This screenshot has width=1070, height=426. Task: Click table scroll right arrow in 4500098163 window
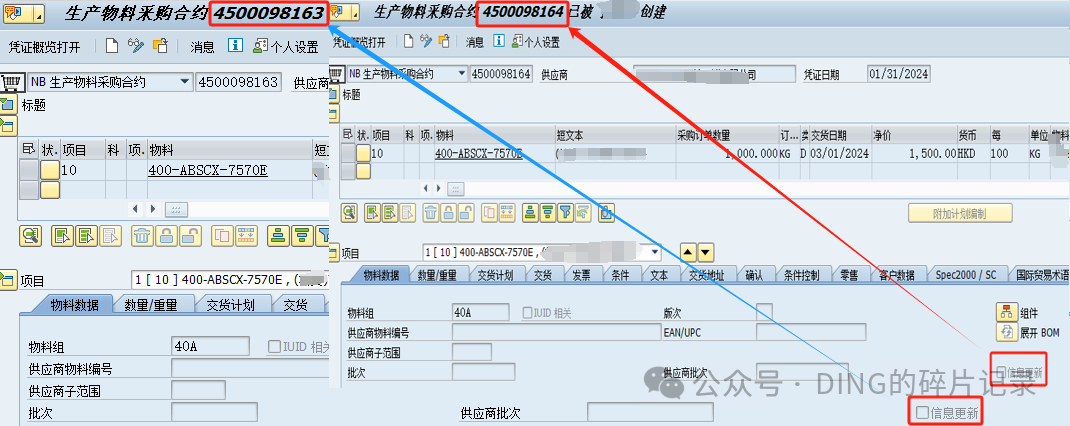pyautogui.click(x=152, y=209)
